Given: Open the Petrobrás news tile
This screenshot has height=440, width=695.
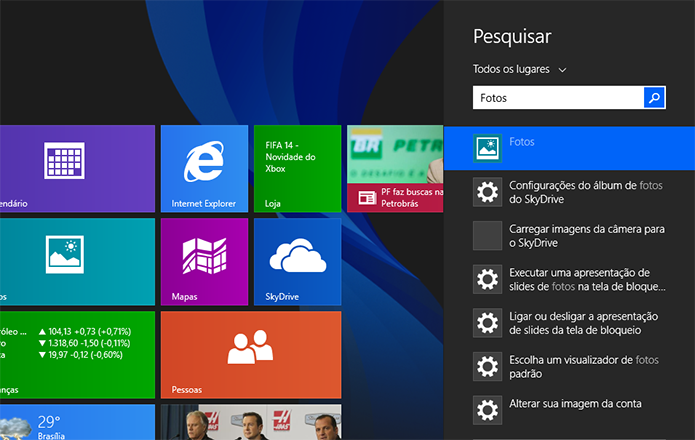Looking at the screenshot, I should (x=395, y=168).
